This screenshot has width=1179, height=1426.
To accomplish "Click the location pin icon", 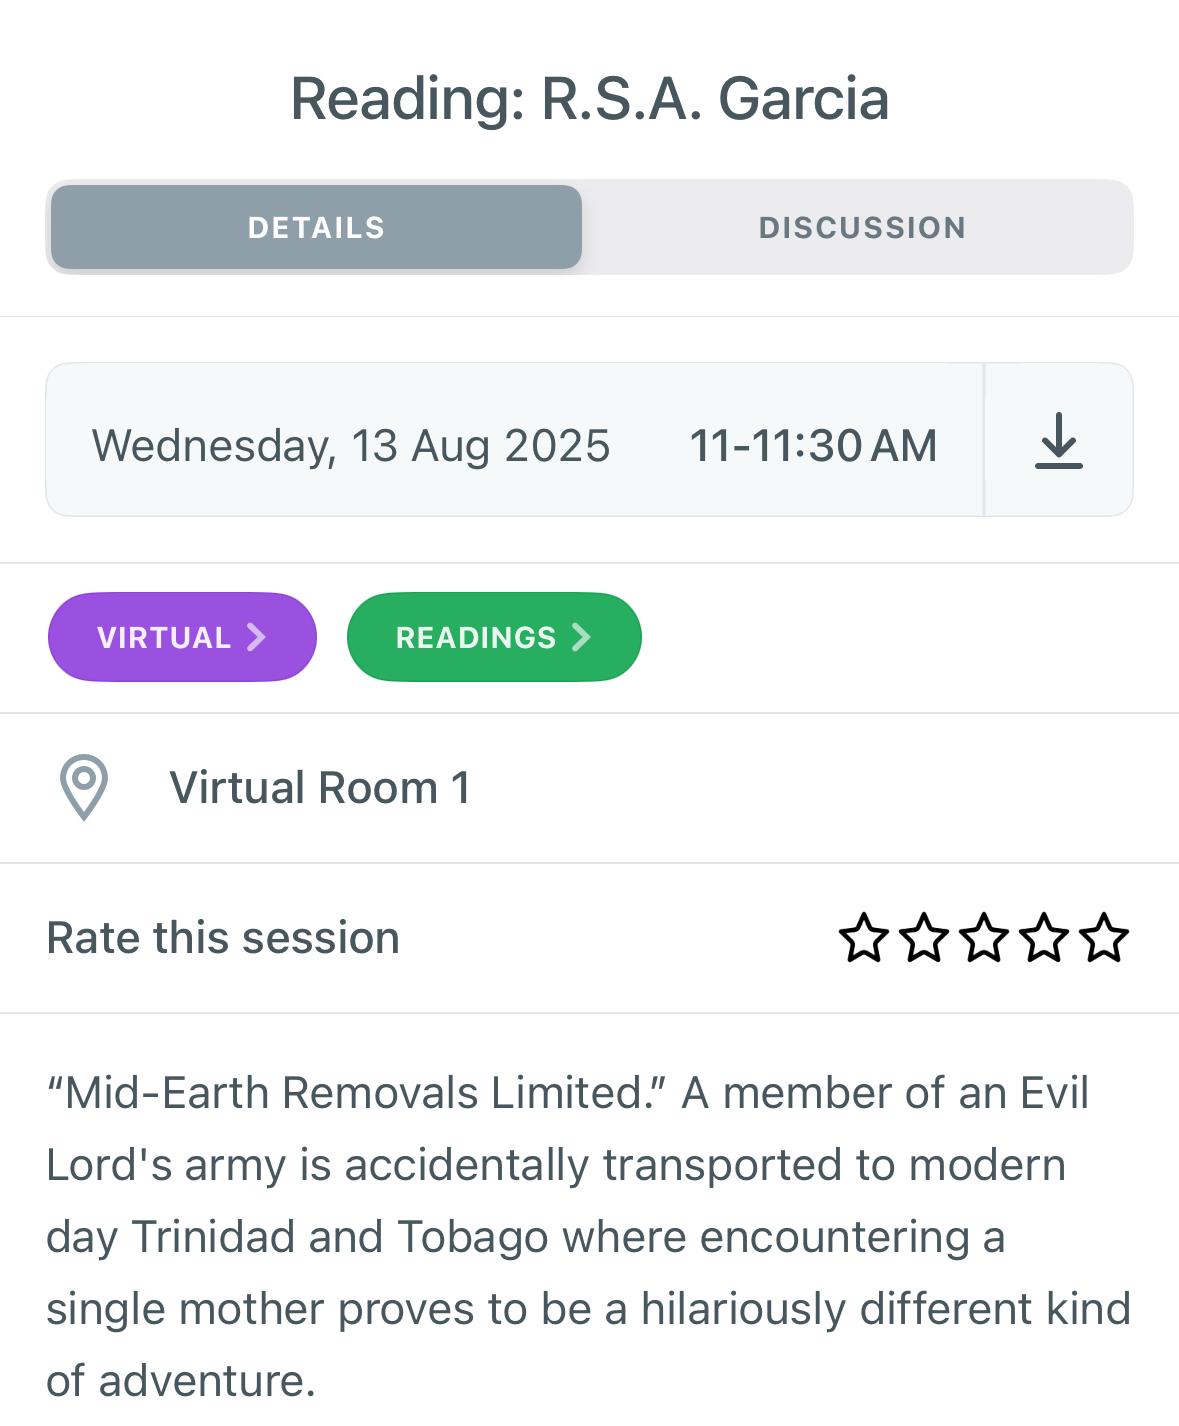I will click(x=84, y=787).
